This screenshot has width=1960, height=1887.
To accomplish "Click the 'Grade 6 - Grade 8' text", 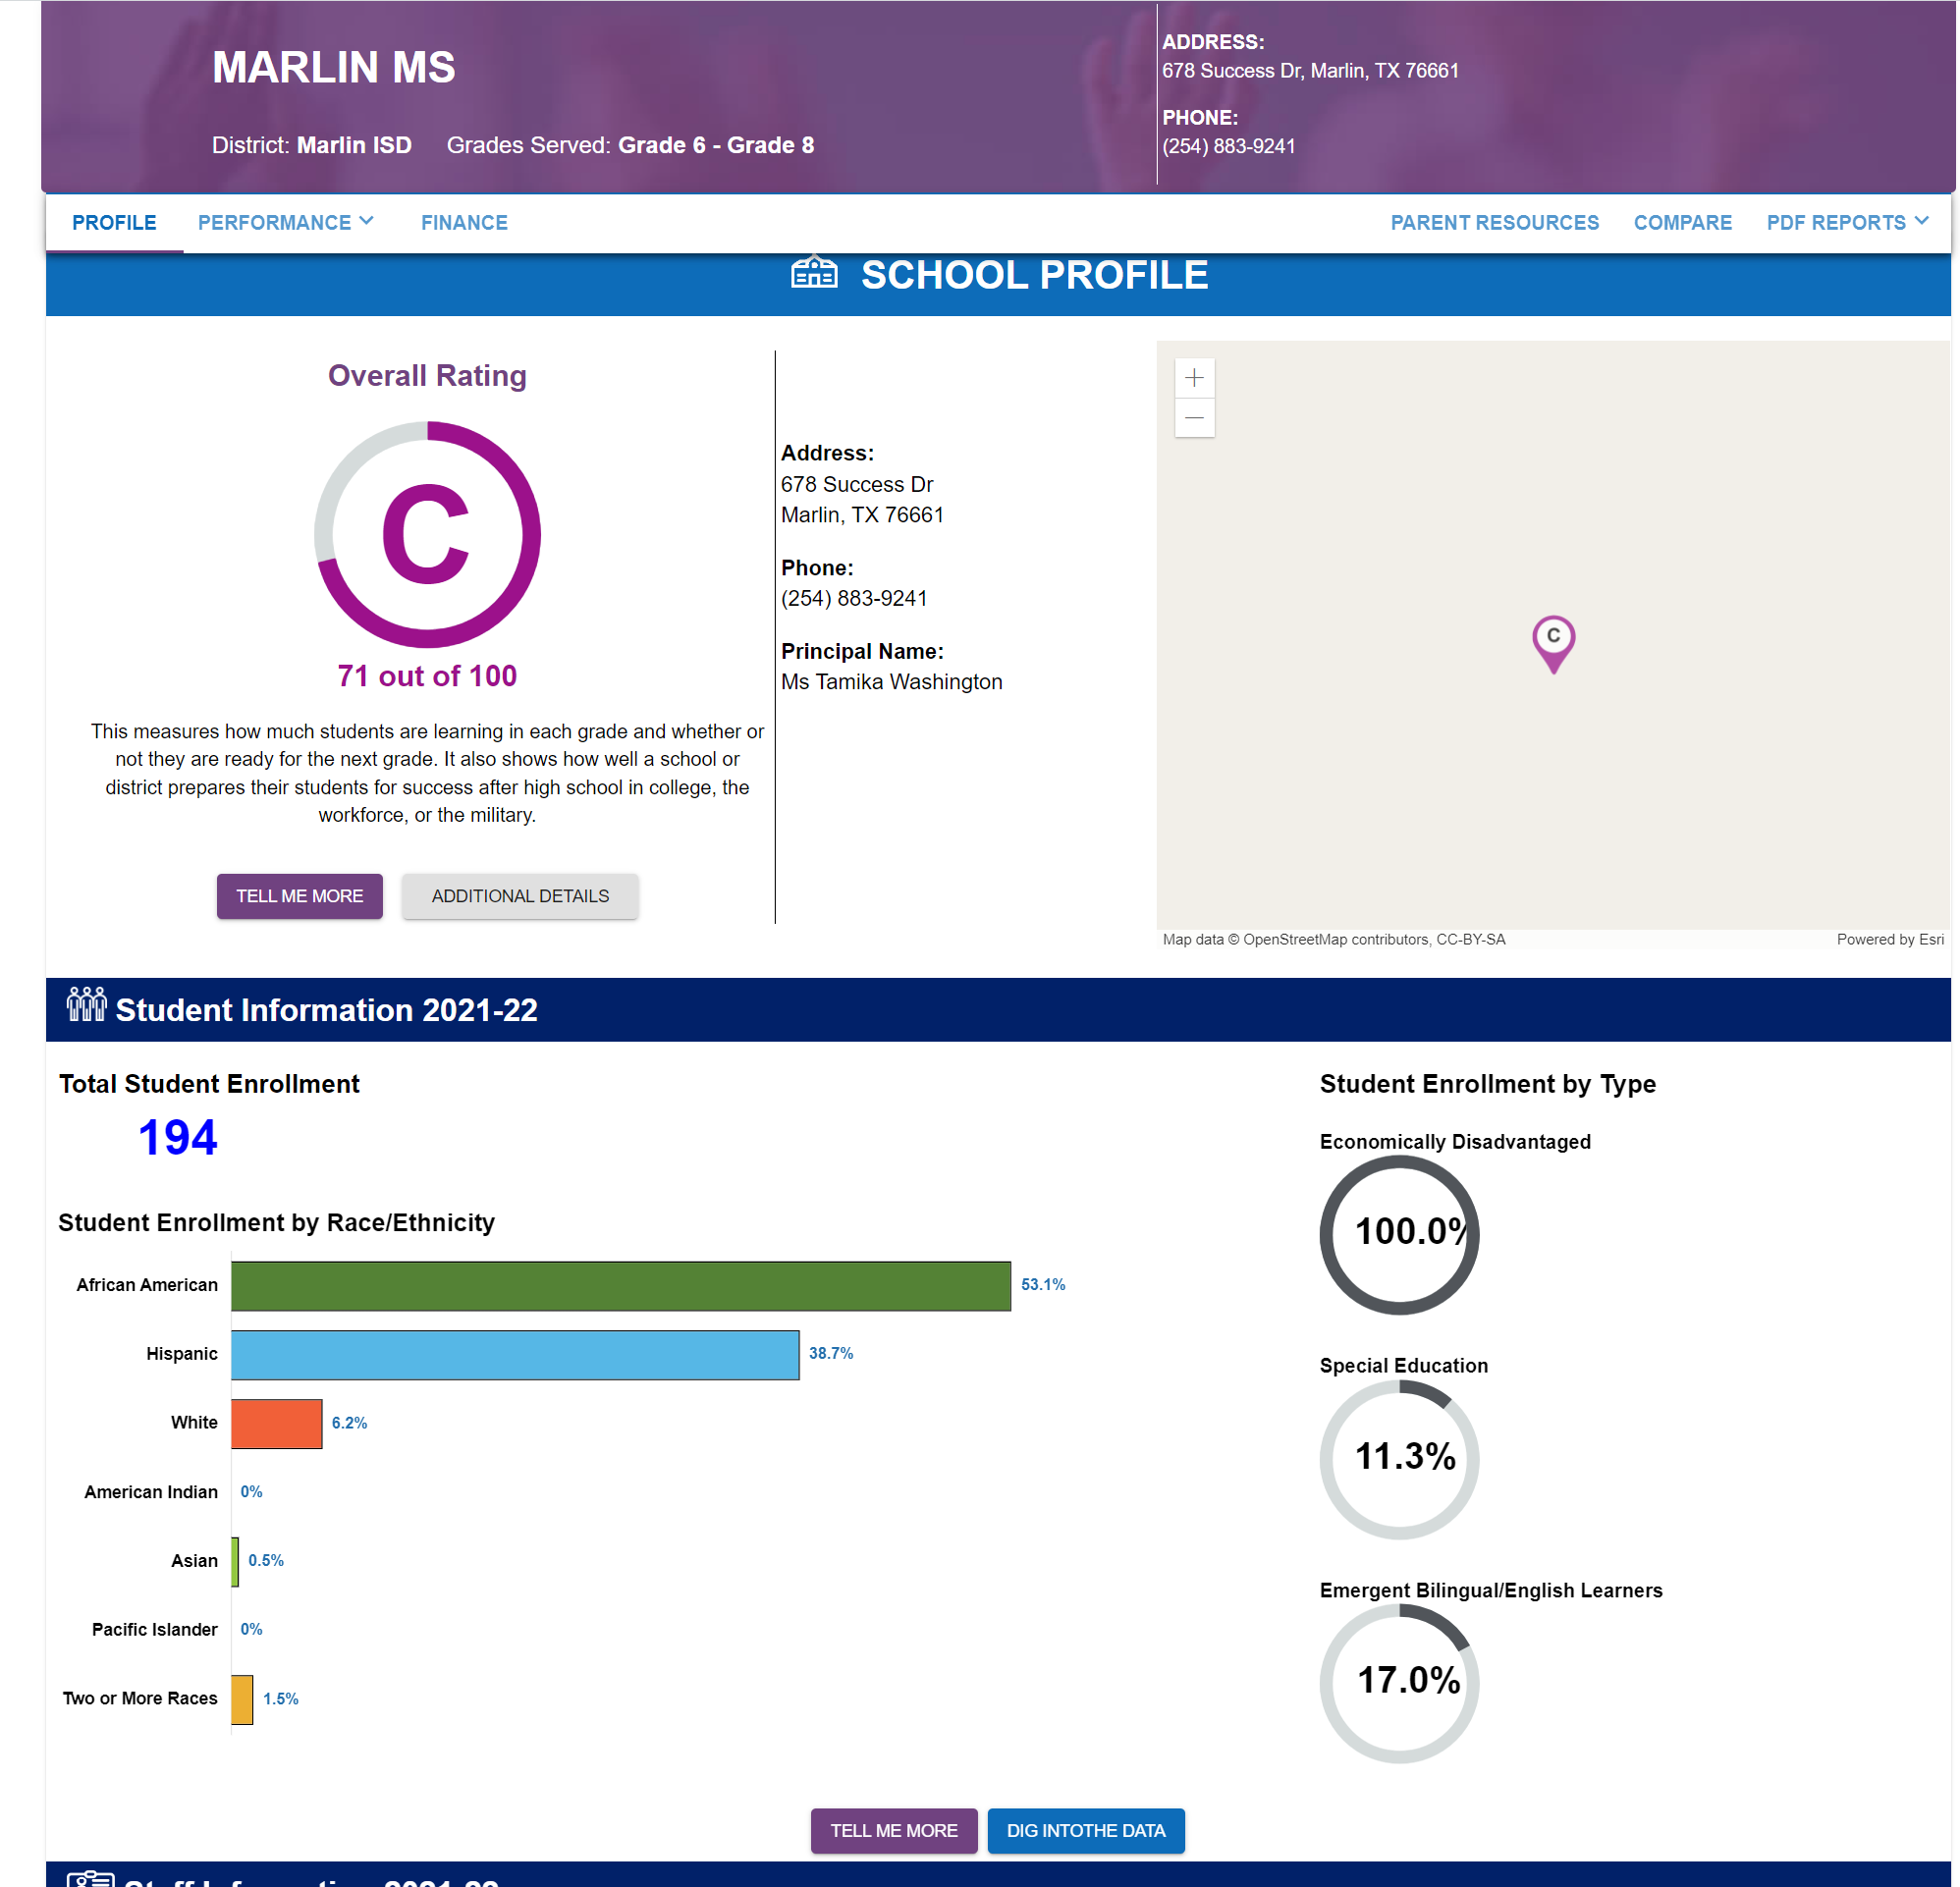I will (716, 145).
